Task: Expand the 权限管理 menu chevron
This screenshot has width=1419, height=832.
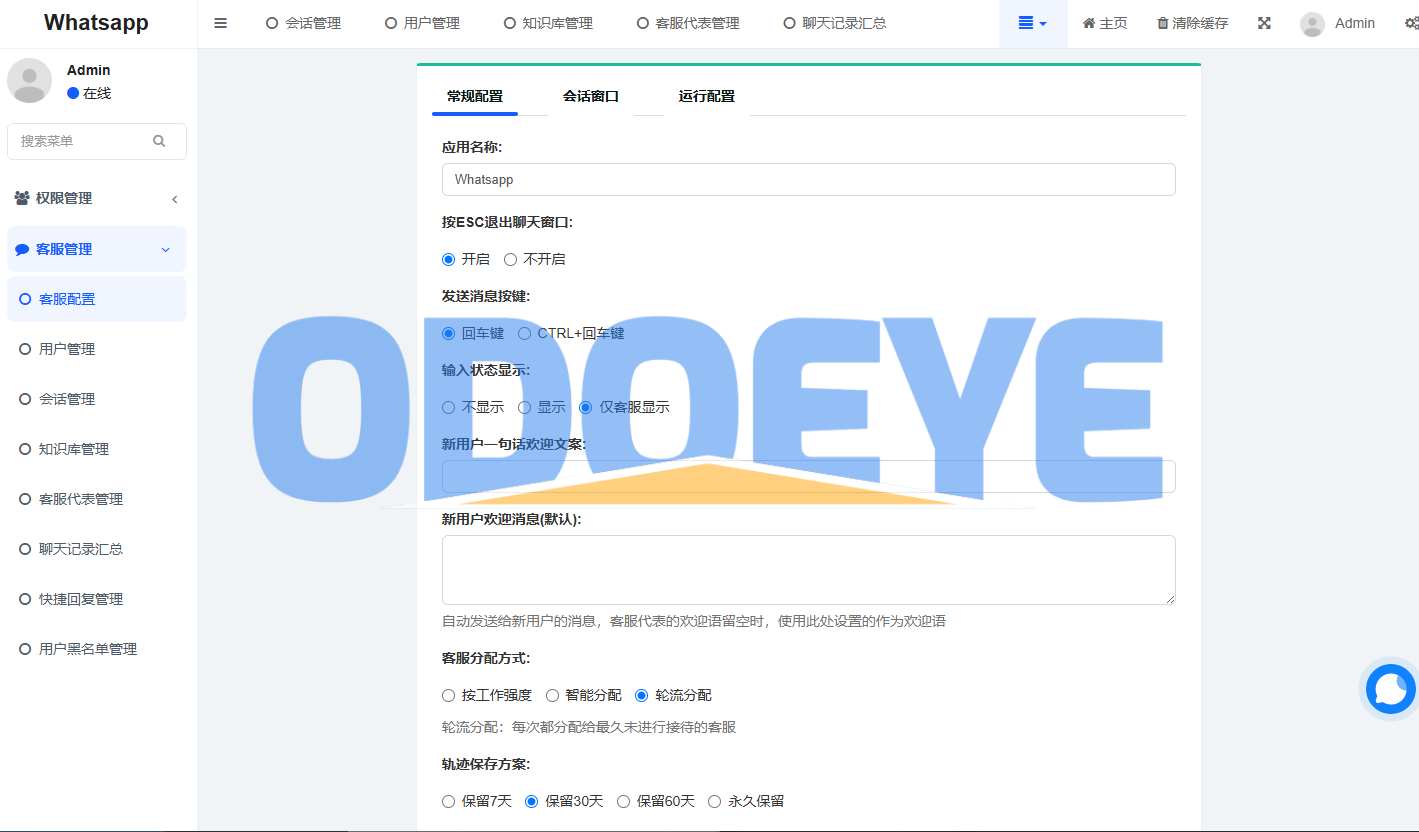Action: (x=175, y=199)
